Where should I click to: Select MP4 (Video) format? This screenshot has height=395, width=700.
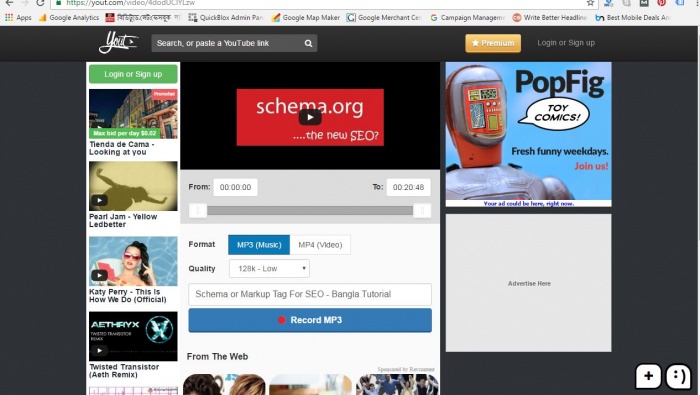[320, 245]
